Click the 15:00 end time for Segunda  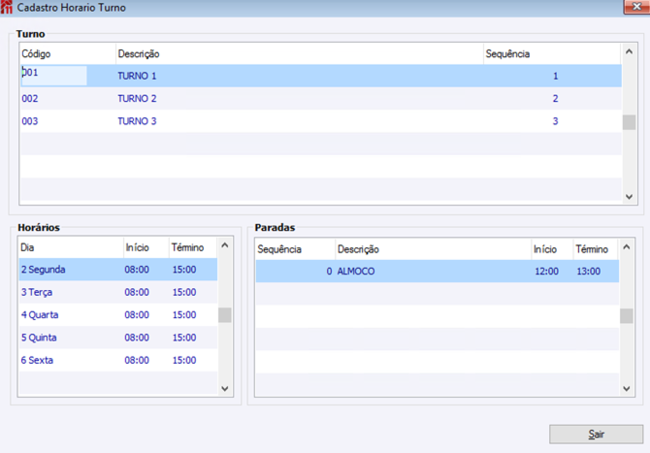(184, 270)
